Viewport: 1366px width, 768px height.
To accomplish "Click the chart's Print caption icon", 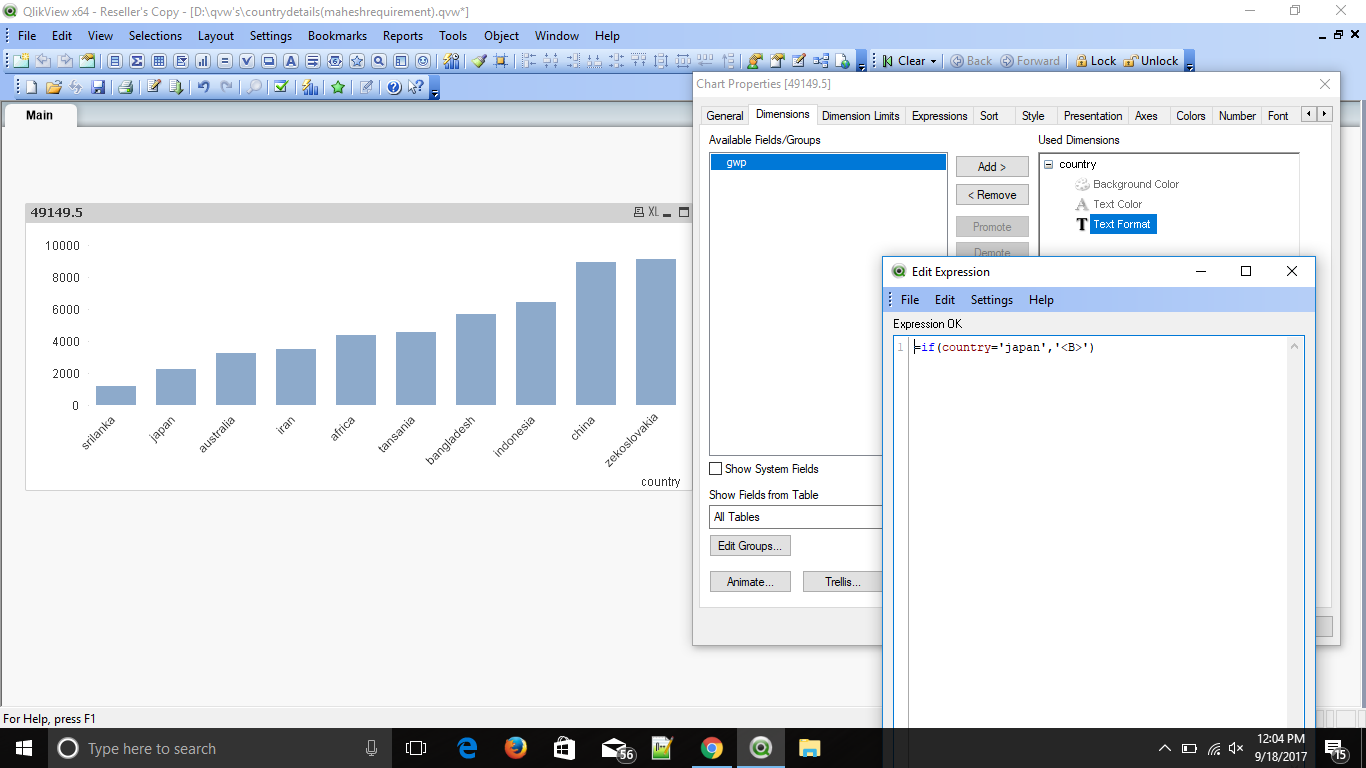I will 639,212.
